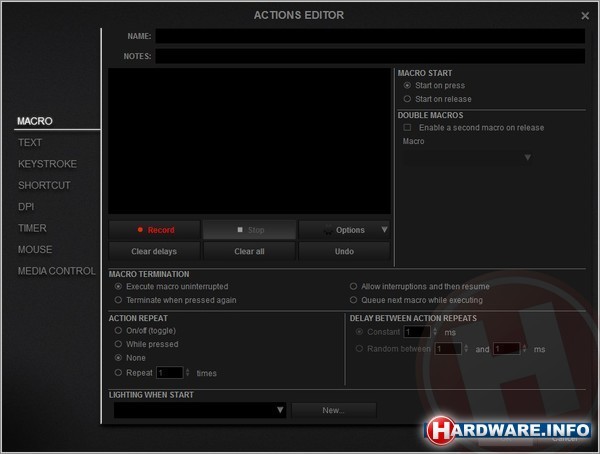This screenshot has height=454, width=600.
Task: Select the Start on release option
Action: 407,99
